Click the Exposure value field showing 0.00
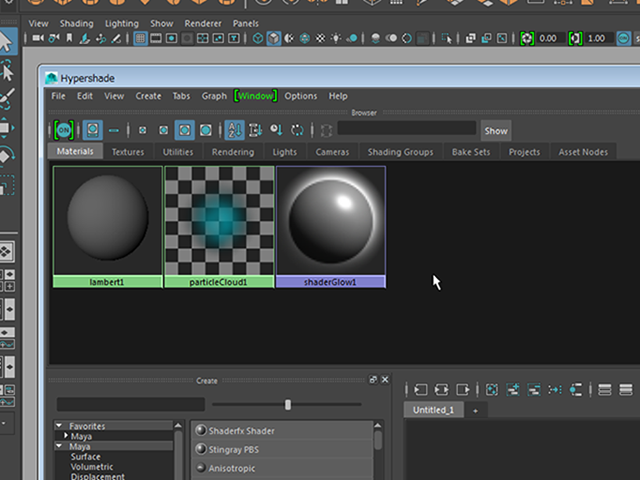 (x=551, y=38)
